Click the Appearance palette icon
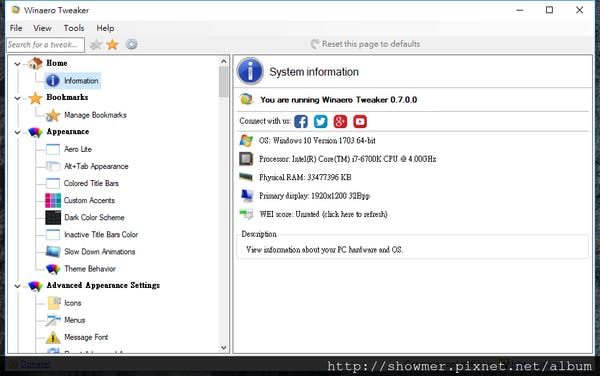 tap(35, 132)
